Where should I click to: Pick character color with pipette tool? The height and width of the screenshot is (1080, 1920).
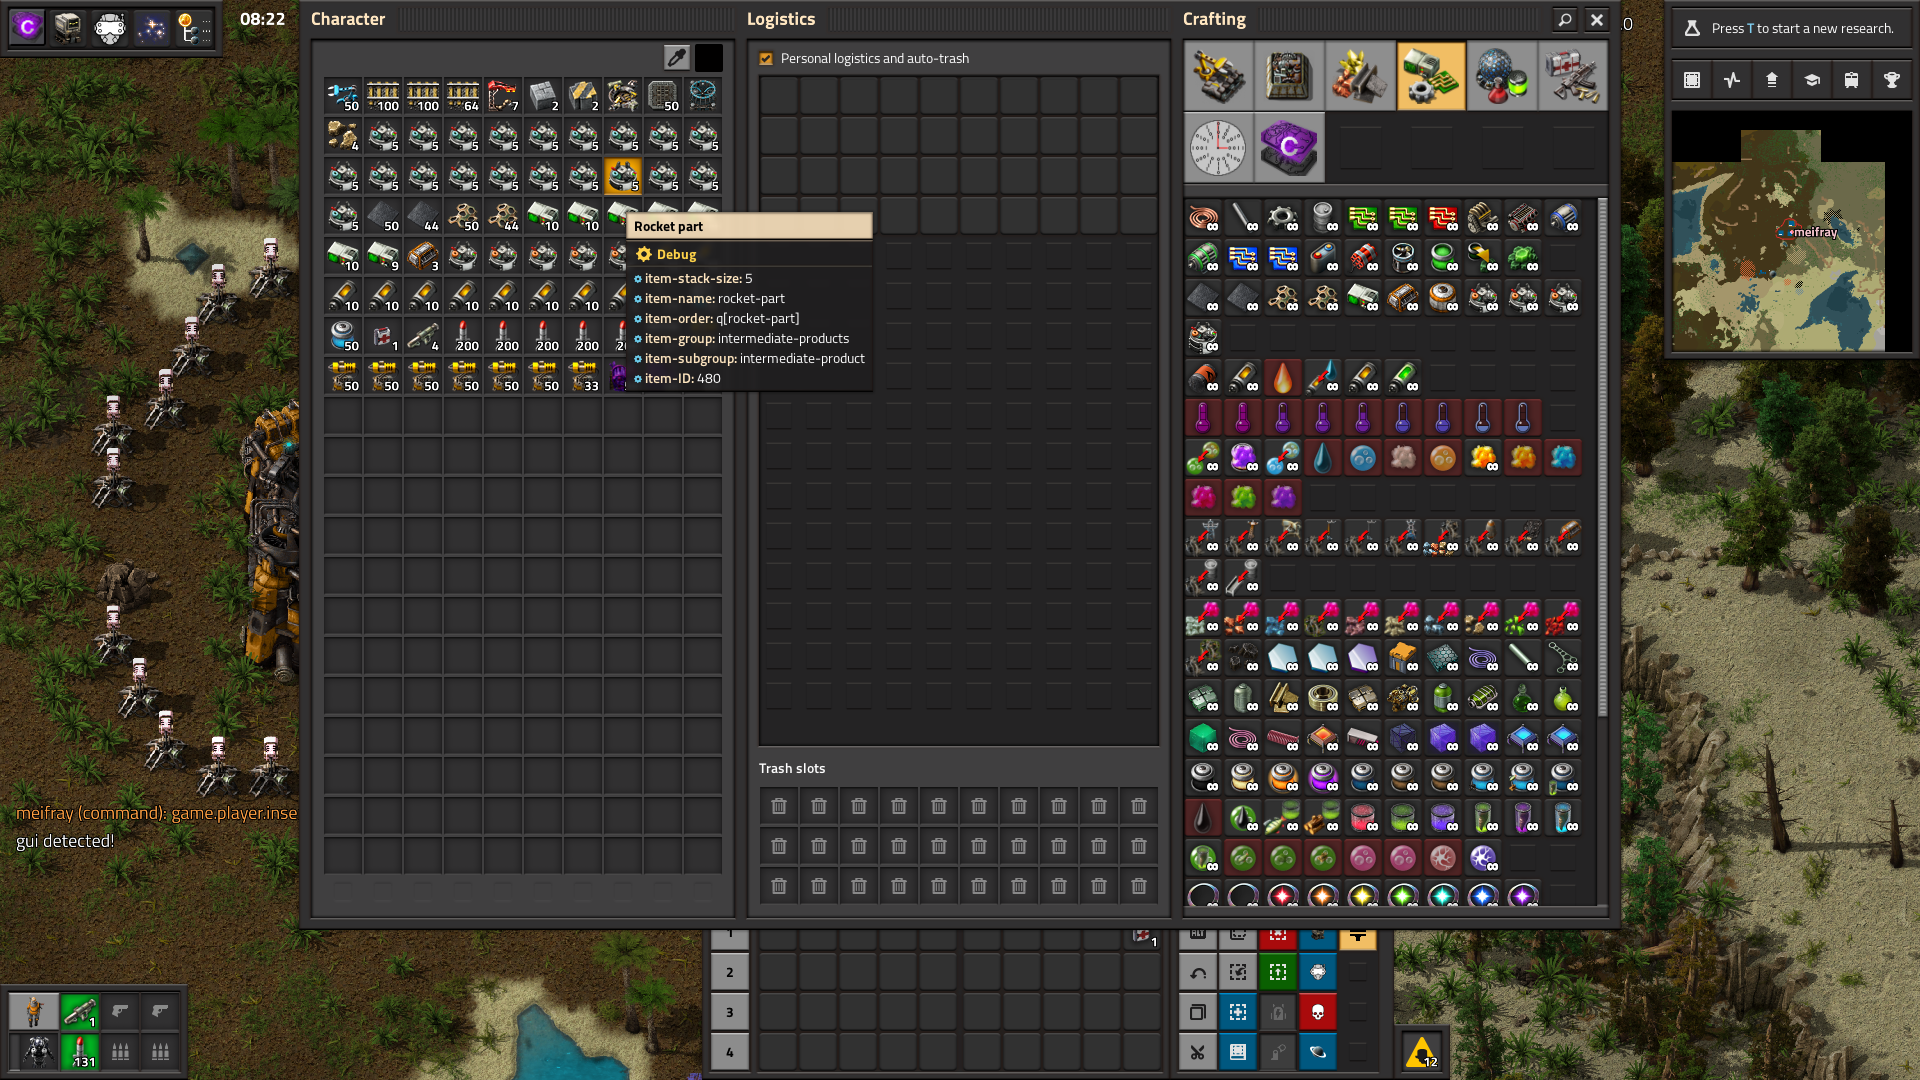(677, 58)
